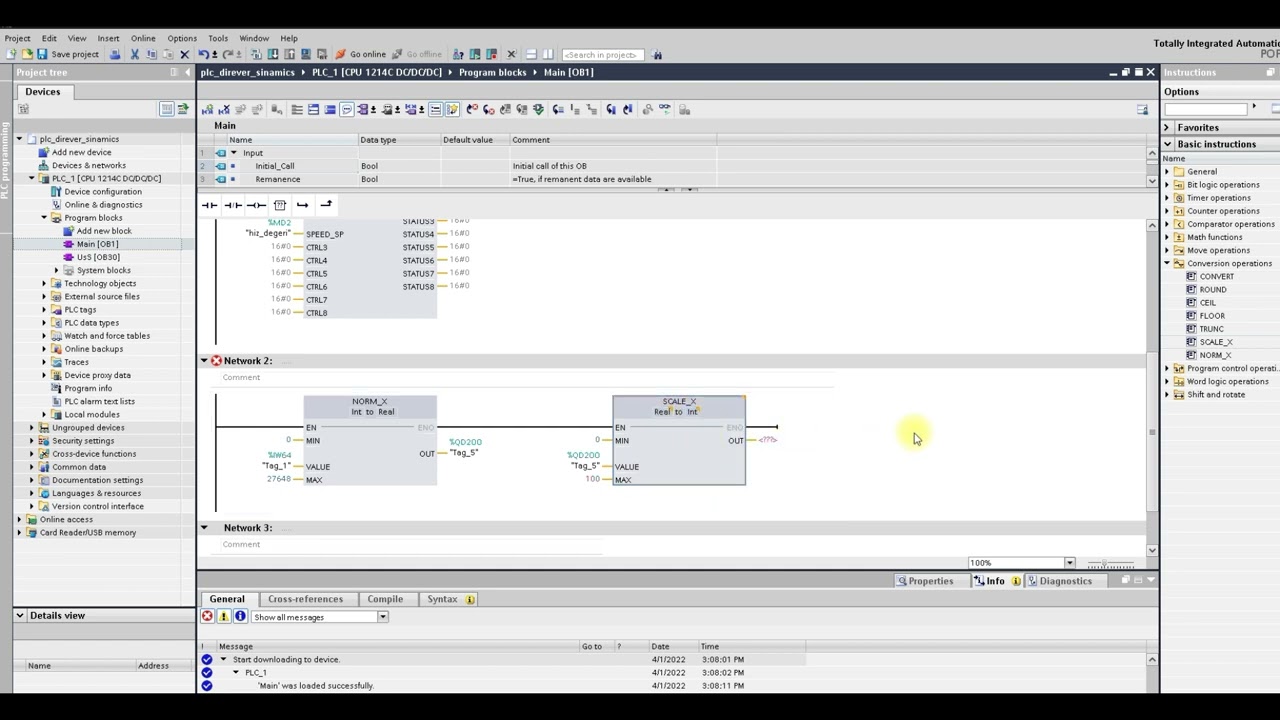Click Add new device in tree
Screen dimensions: 1280x720
(x=81, y=152)
